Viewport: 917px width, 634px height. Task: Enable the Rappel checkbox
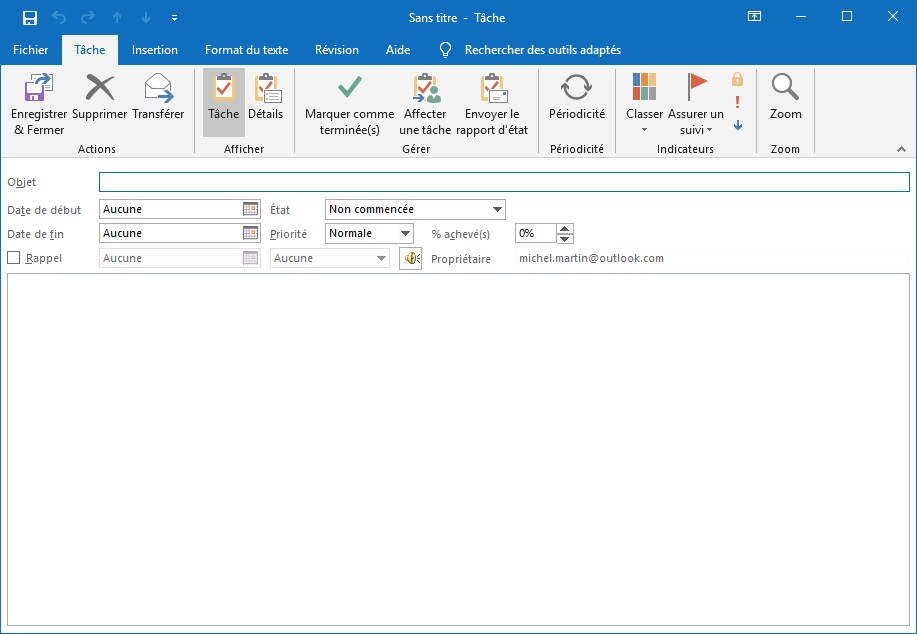pos(14,258)
